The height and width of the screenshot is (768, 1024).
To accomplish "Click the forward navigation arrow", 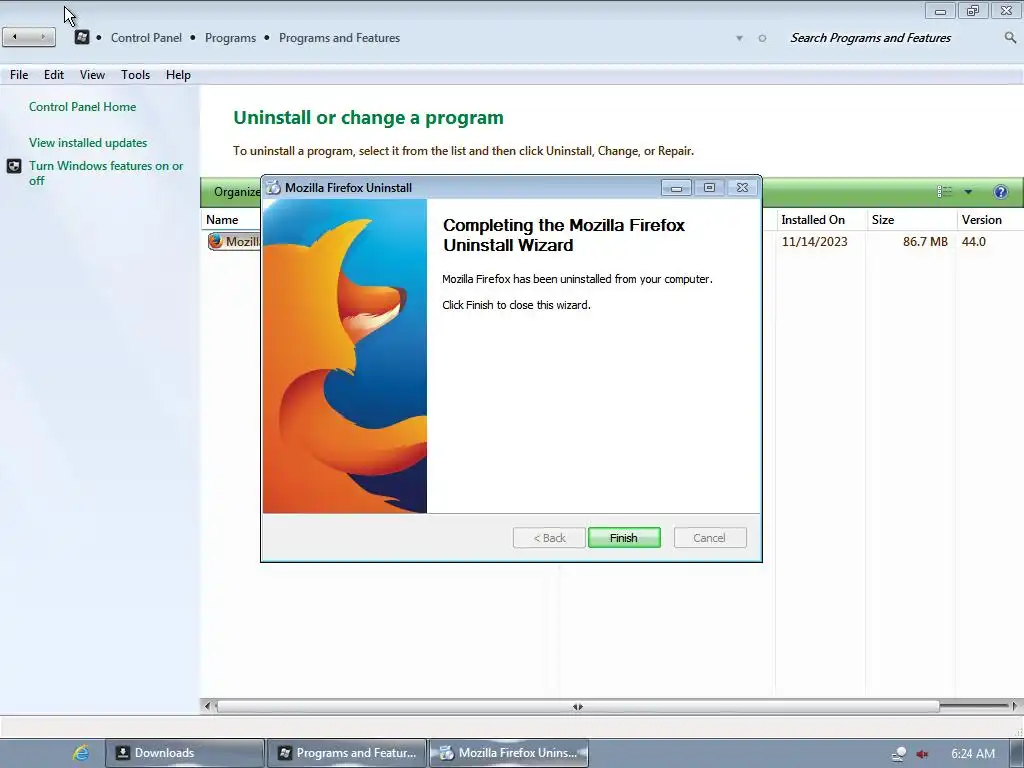I will [x=43, y=37].
